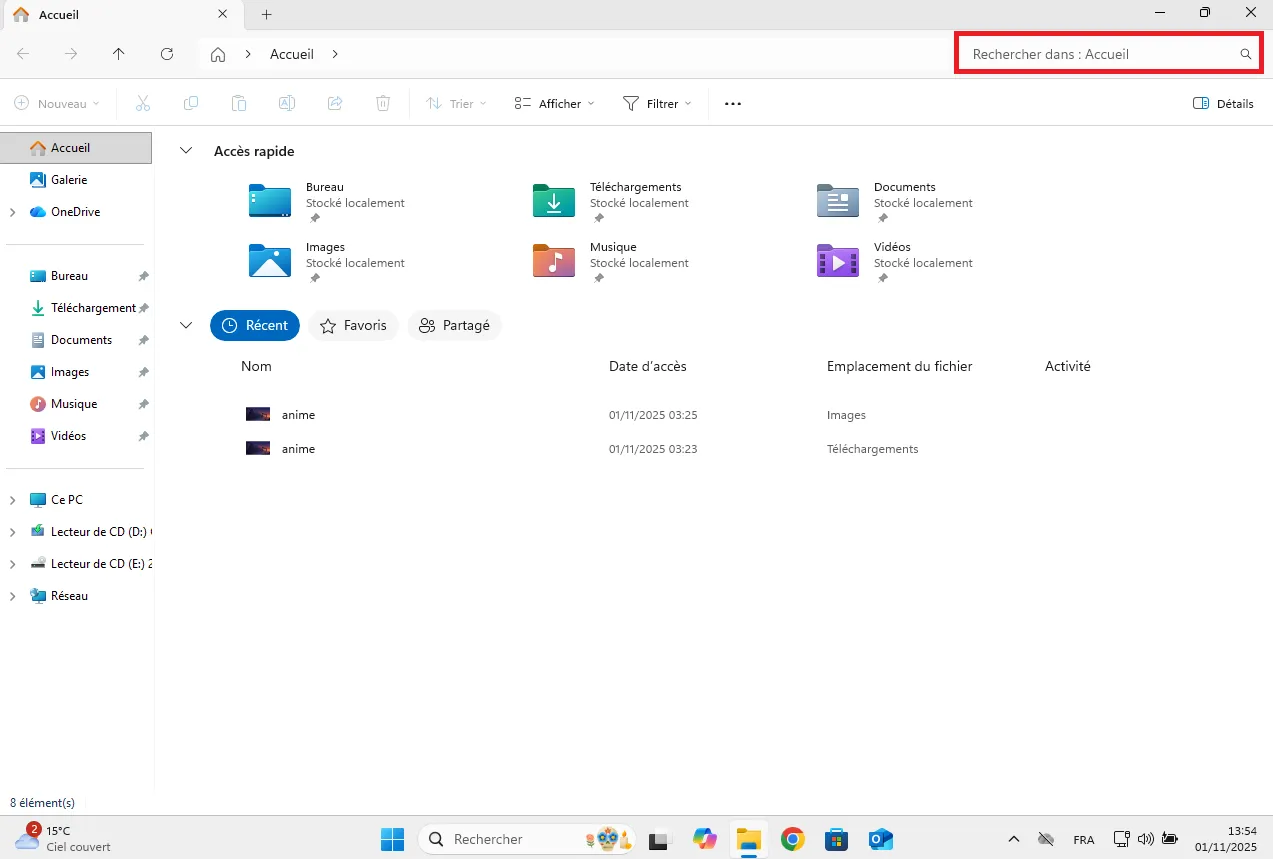Click the Refresh icon in navigation bar
This screenshot has height=859, width=1273.
tap(167, 54)
